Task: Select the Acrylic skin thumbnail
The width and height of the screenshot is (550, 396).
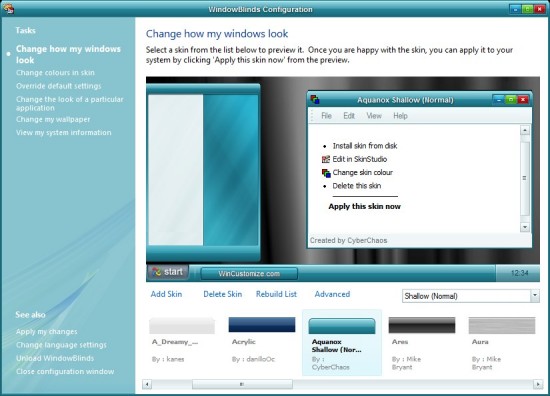Action: click(262, 324)
